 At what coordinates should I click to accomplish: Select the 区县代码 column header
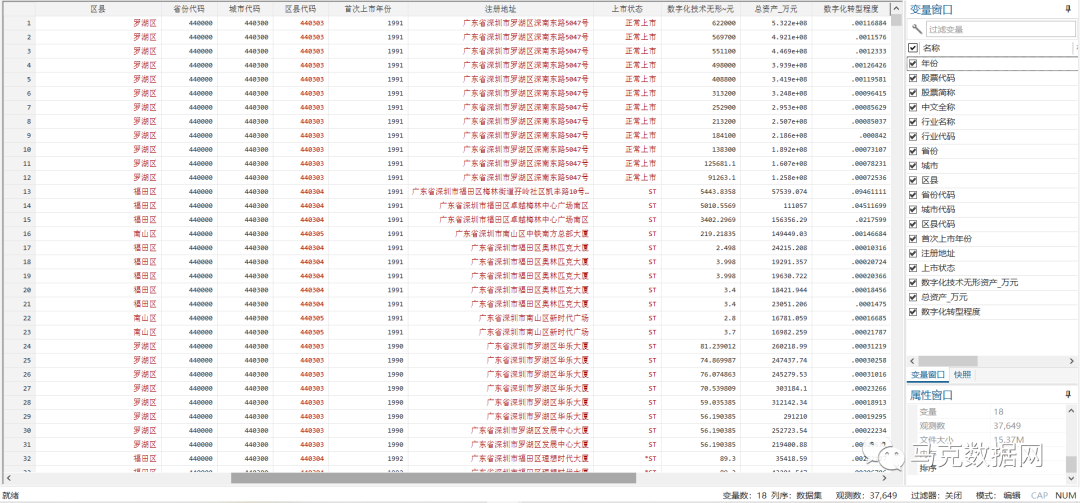(x=300, y=9)
